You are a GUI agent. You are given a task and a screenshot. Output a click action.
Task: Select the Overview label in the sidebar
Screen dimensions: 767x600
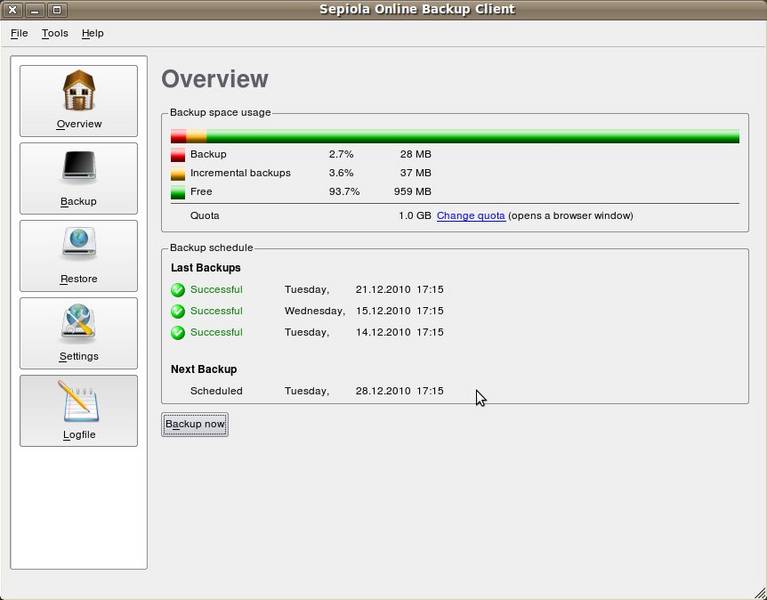pyautogui.click(x=79, y=124)
